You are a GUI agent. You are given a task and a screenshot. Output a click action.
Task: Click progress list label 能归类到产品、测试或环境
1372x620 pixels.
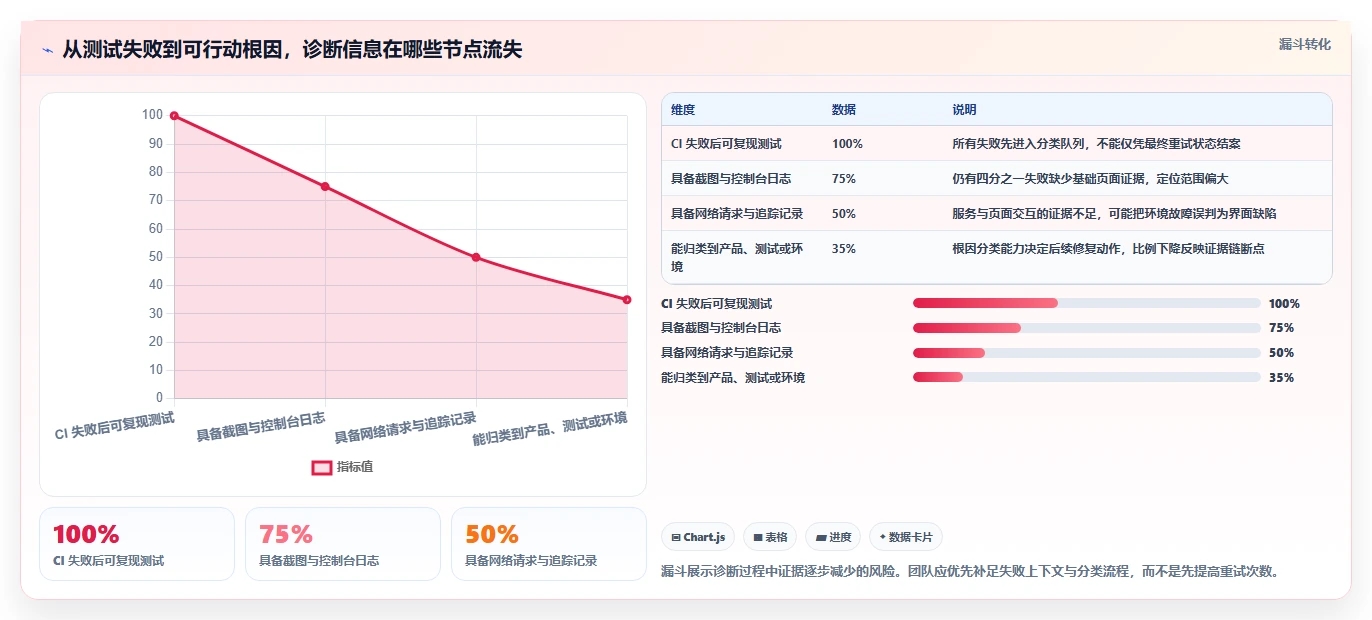[733, 377]
